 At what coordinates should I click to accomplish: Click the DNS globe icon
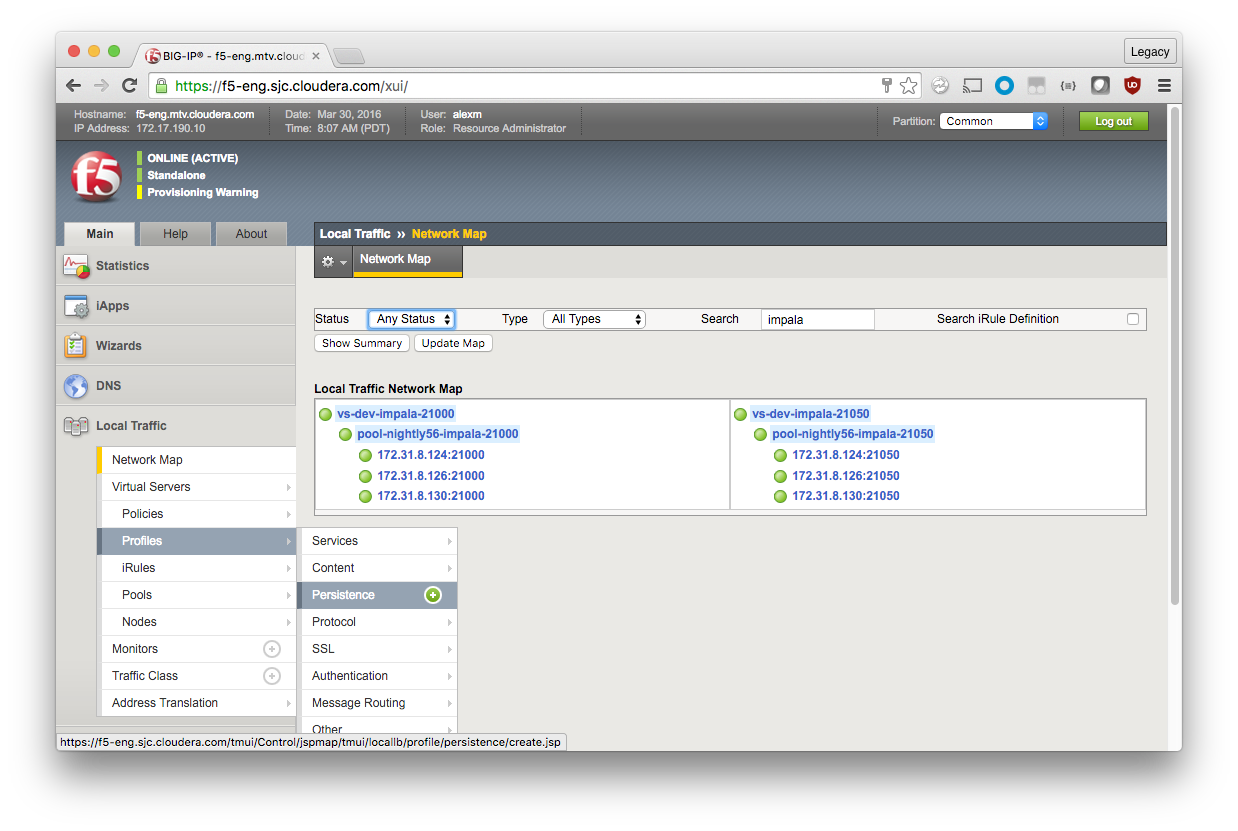[76, 386]
